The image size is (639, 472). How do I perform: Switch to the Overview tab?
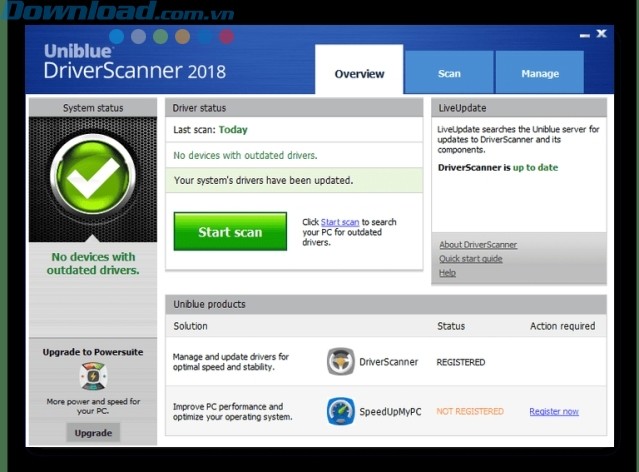(x=359, y=69)
